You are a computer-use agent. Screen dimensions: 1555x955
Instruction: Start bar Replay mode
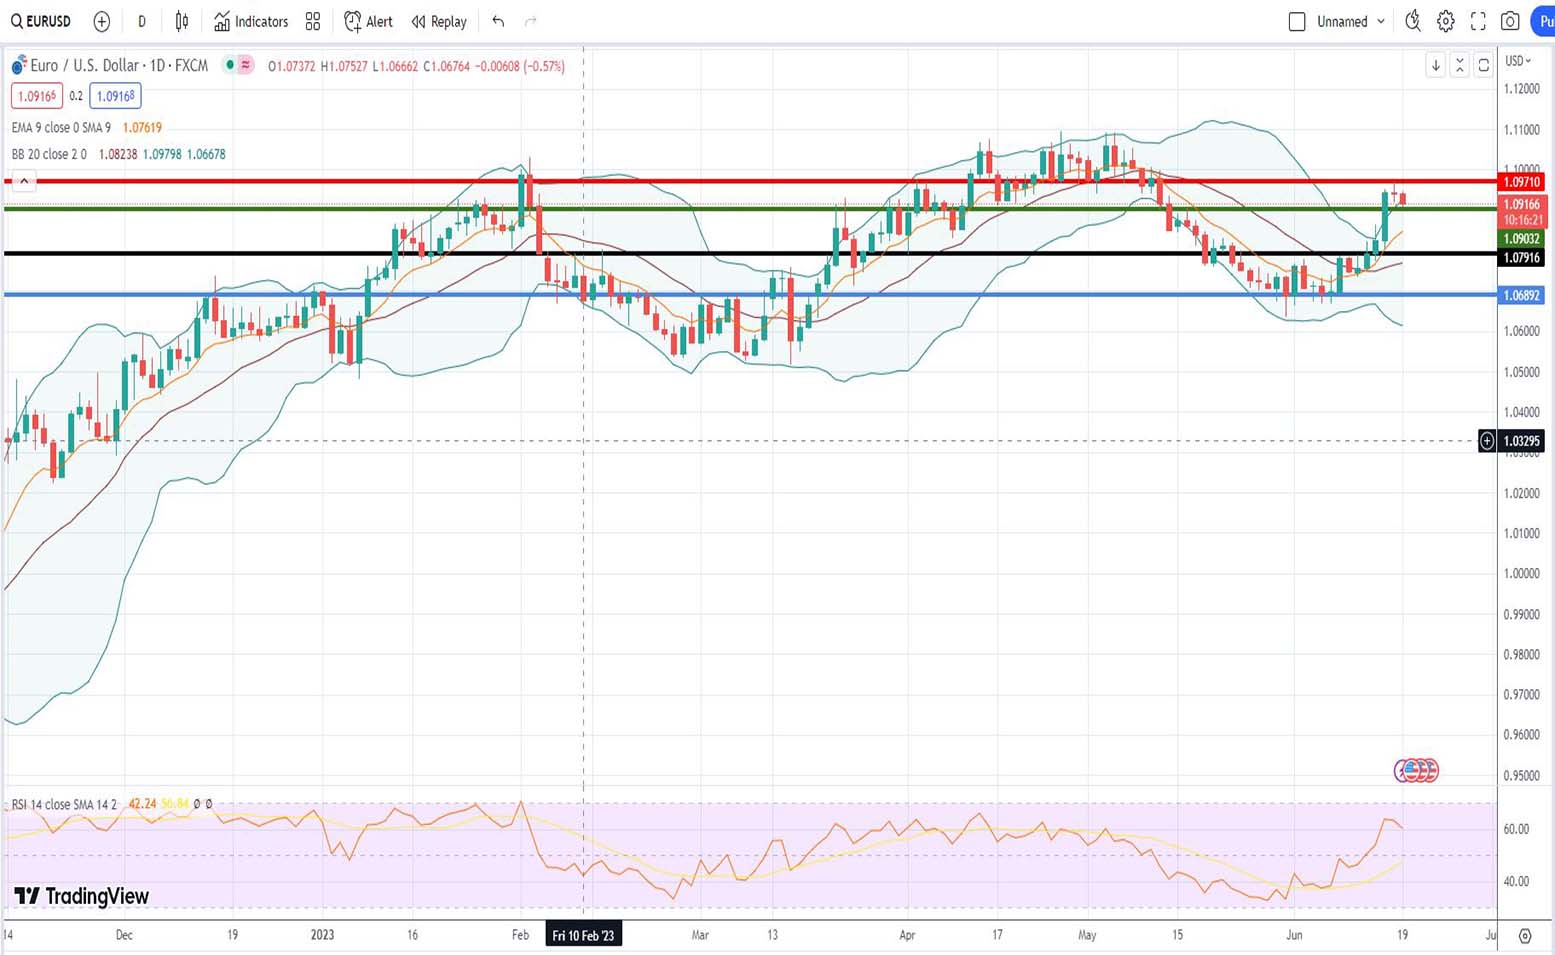[439, 21]
